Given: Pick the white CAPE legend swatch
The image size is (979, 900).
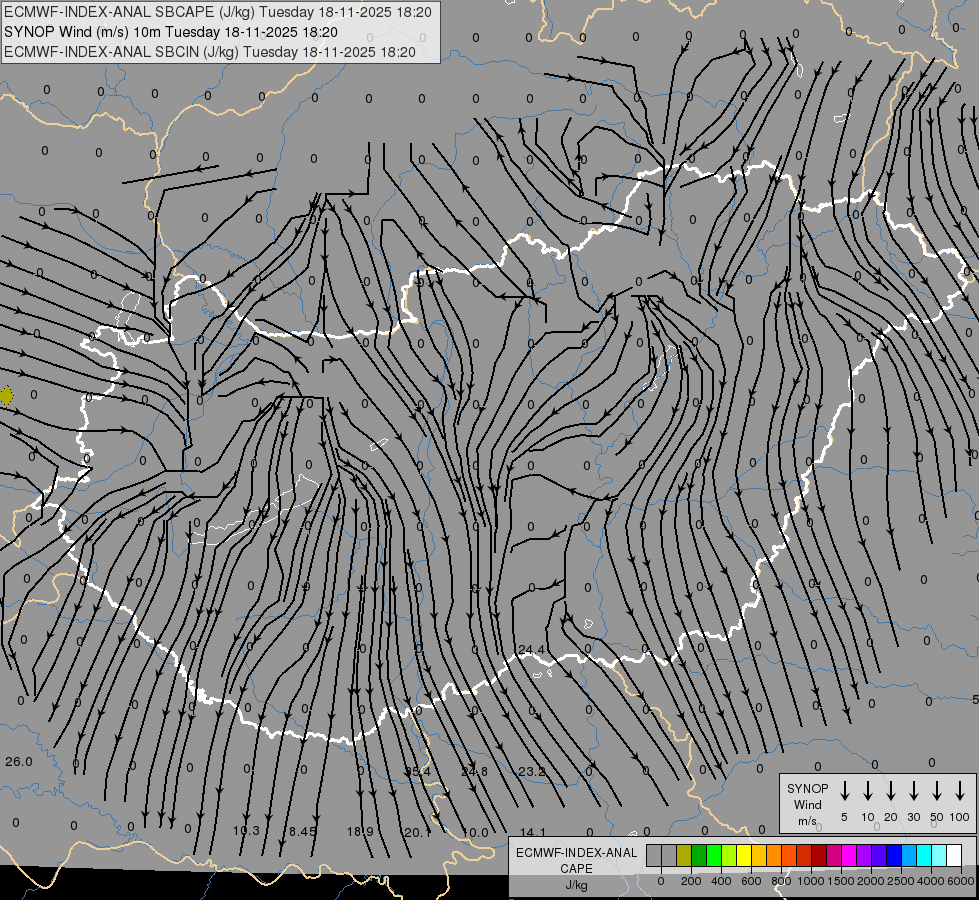Looking at the screenshot, I should tap(955, 855).
